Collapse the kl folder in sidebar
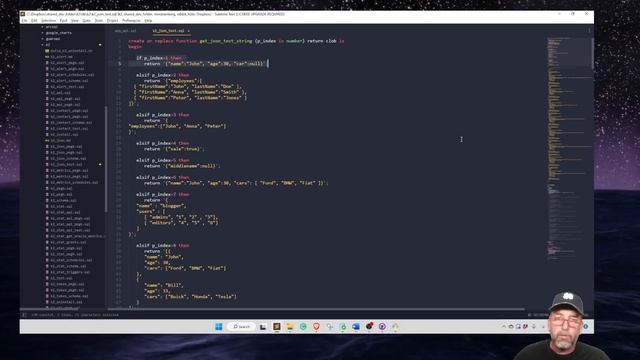This screenshot has width=640, height=360. [48, 44]
